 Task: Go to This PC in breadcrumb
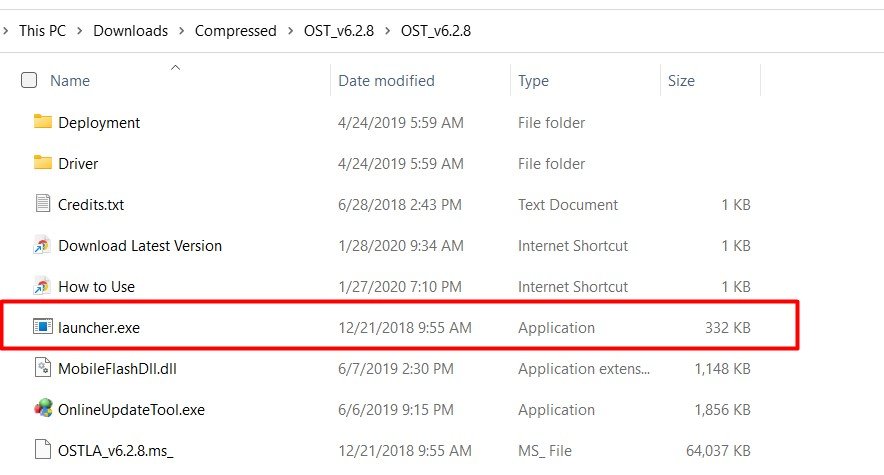pyautogui.click(x=42, y=30)
